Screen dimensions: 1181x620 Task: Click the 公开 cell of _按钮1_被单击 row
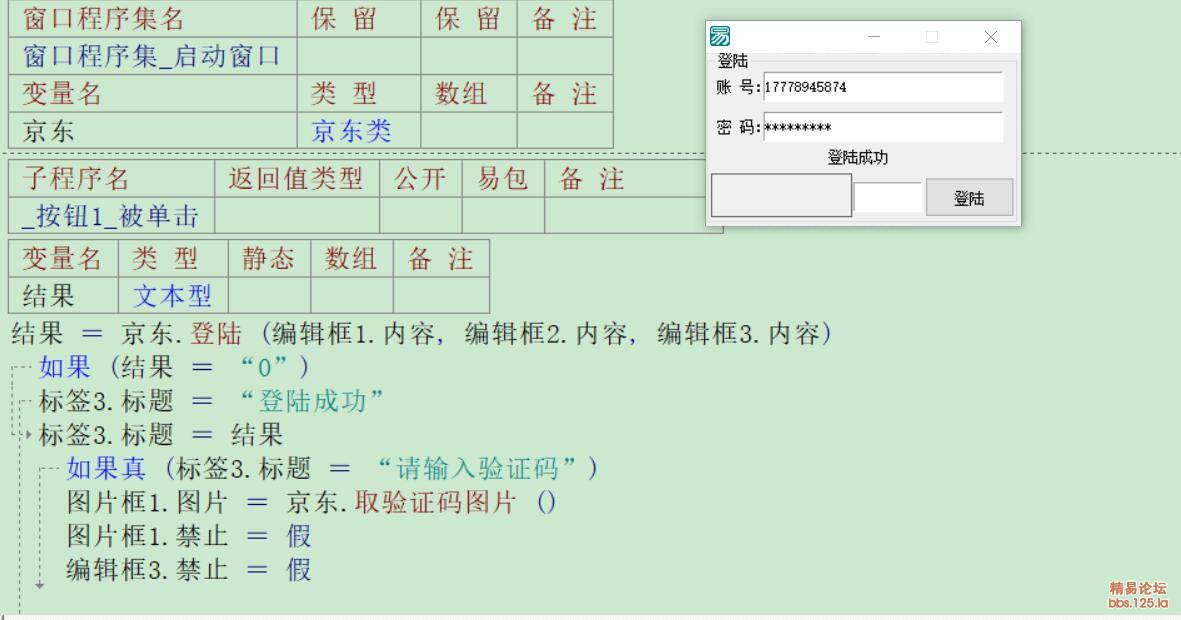[420, 216]
